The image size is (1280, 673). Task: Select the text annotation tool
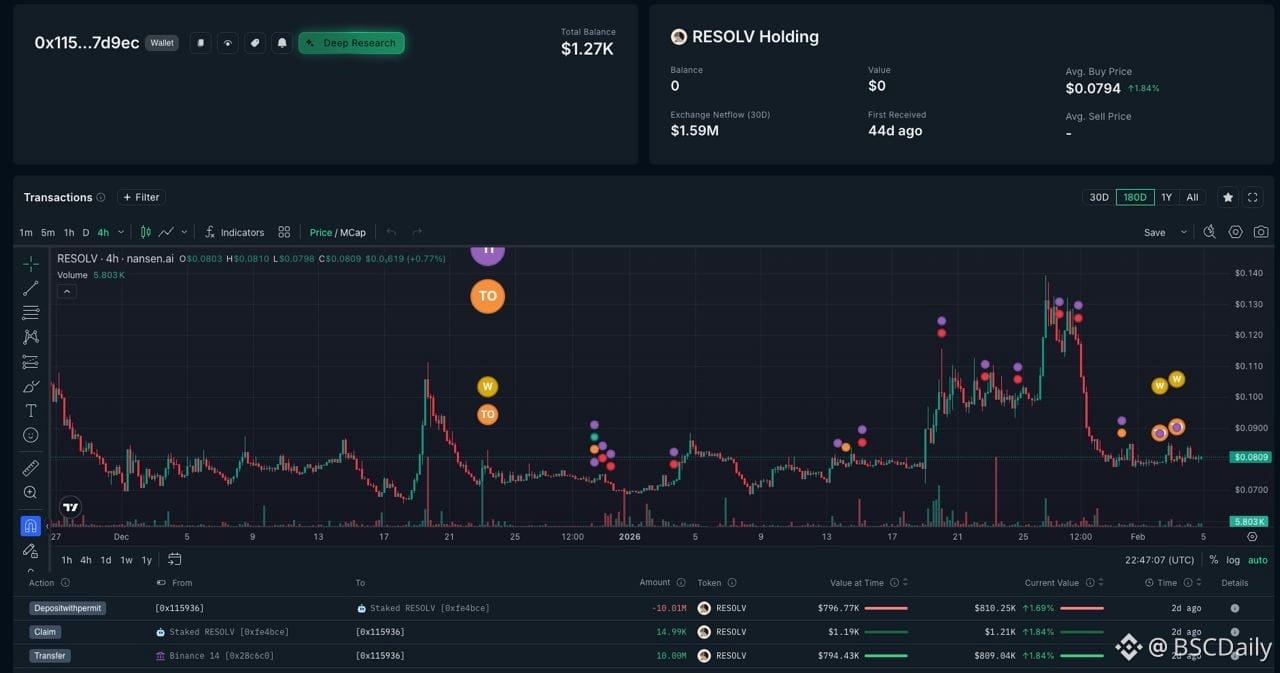[31, 410]
